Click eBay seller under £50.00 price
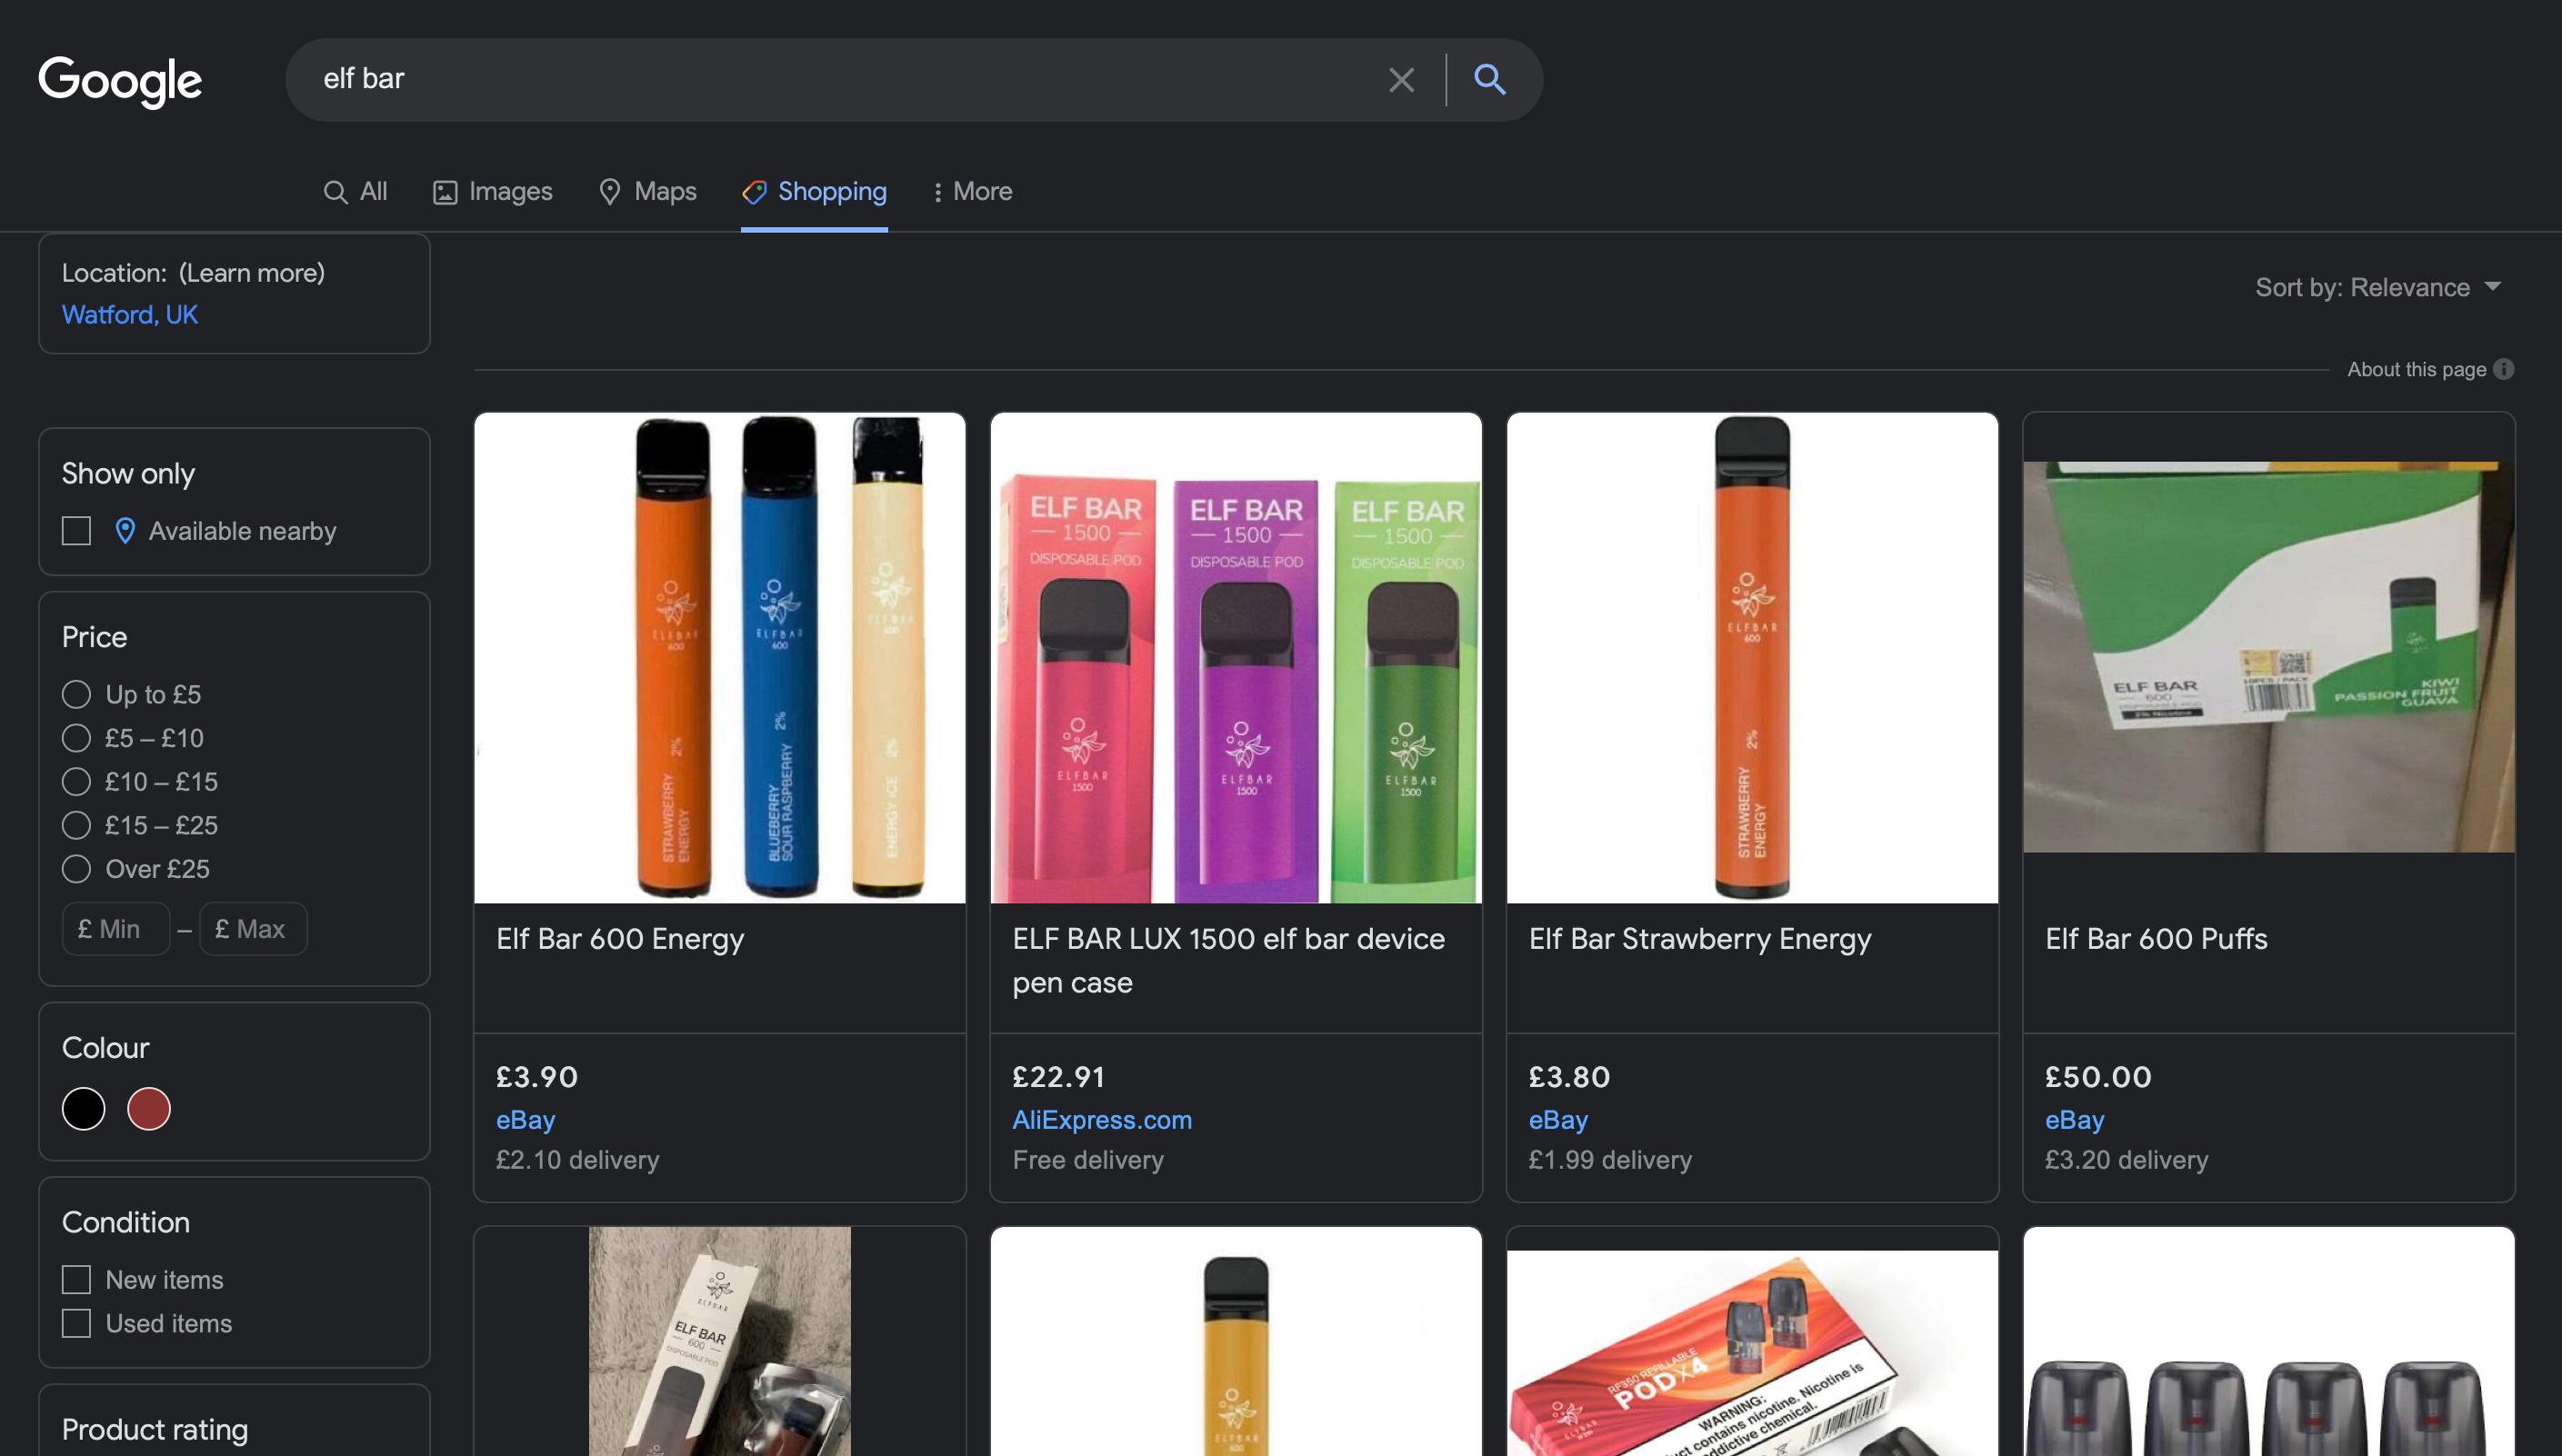This screenshot has height=1456, width=2562. tap(2074, 1120)
